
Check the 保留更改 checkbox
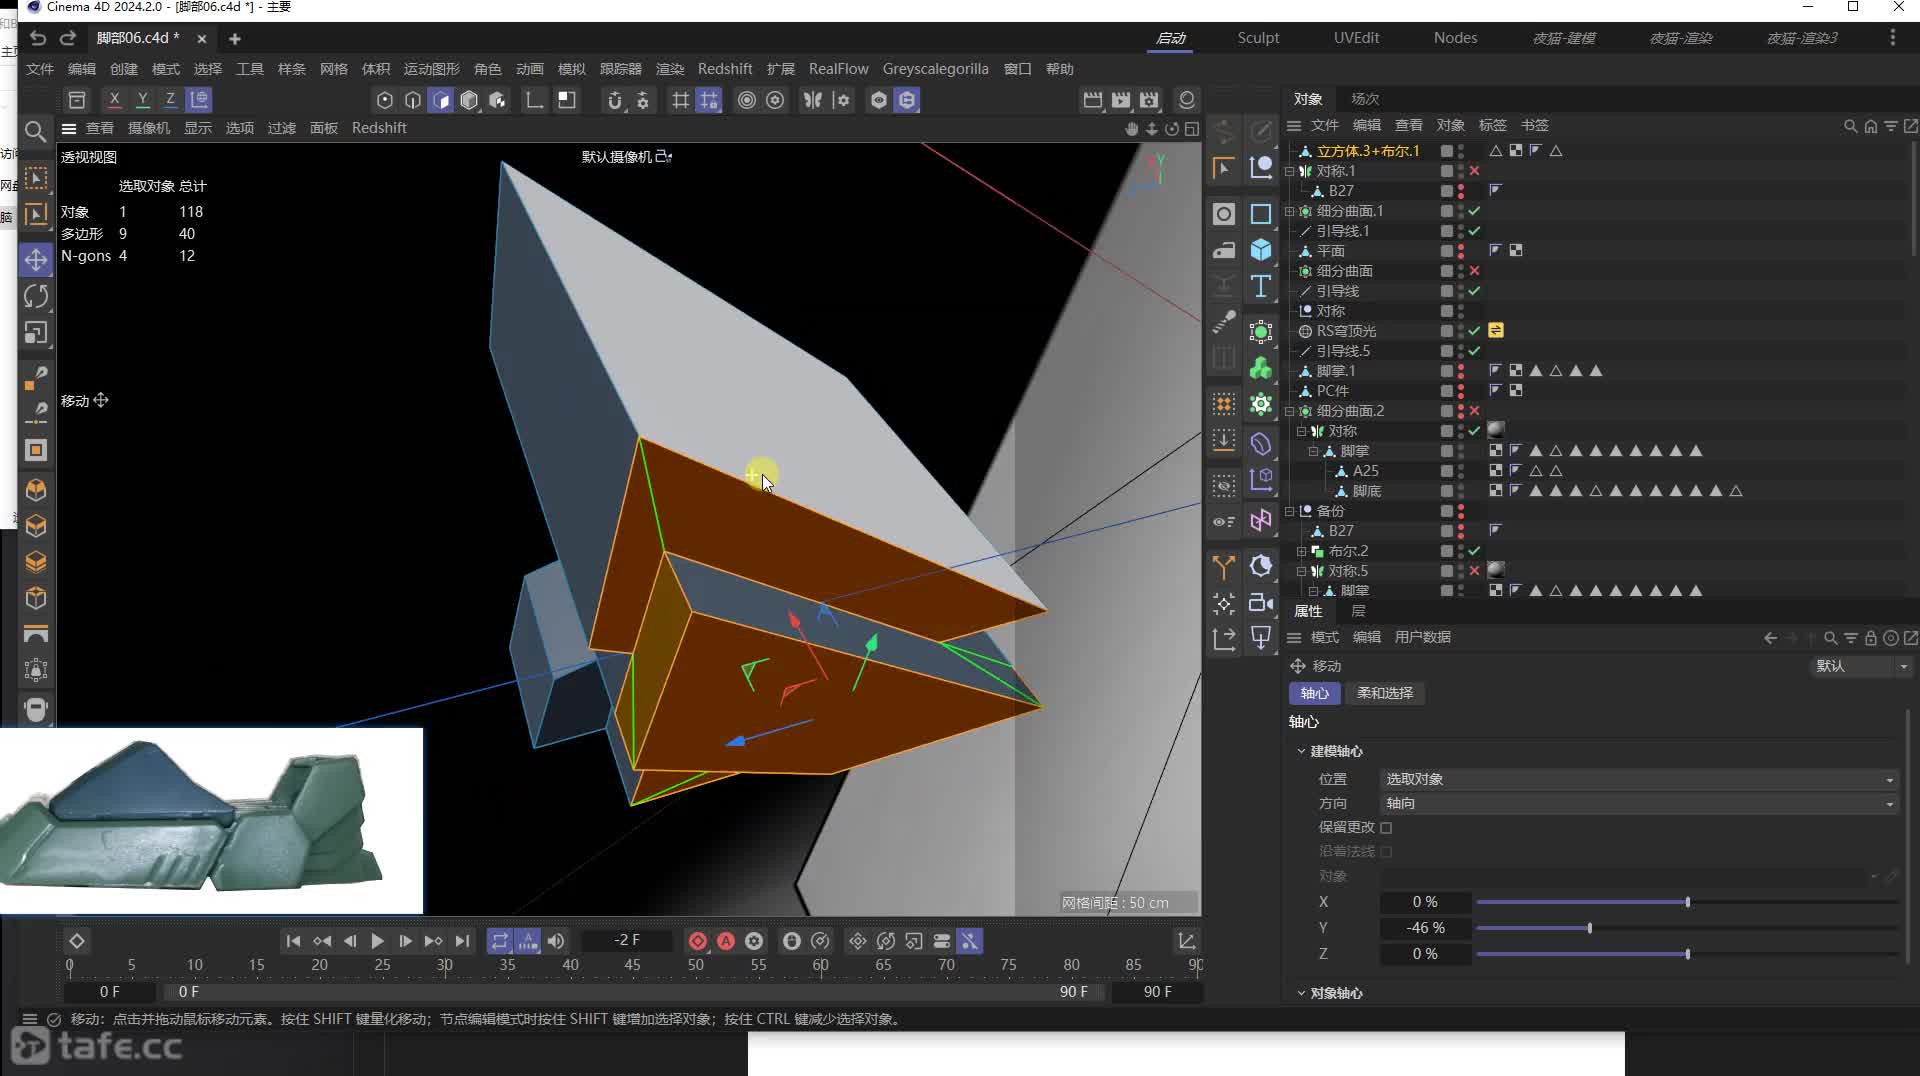tap(1386, 828)
